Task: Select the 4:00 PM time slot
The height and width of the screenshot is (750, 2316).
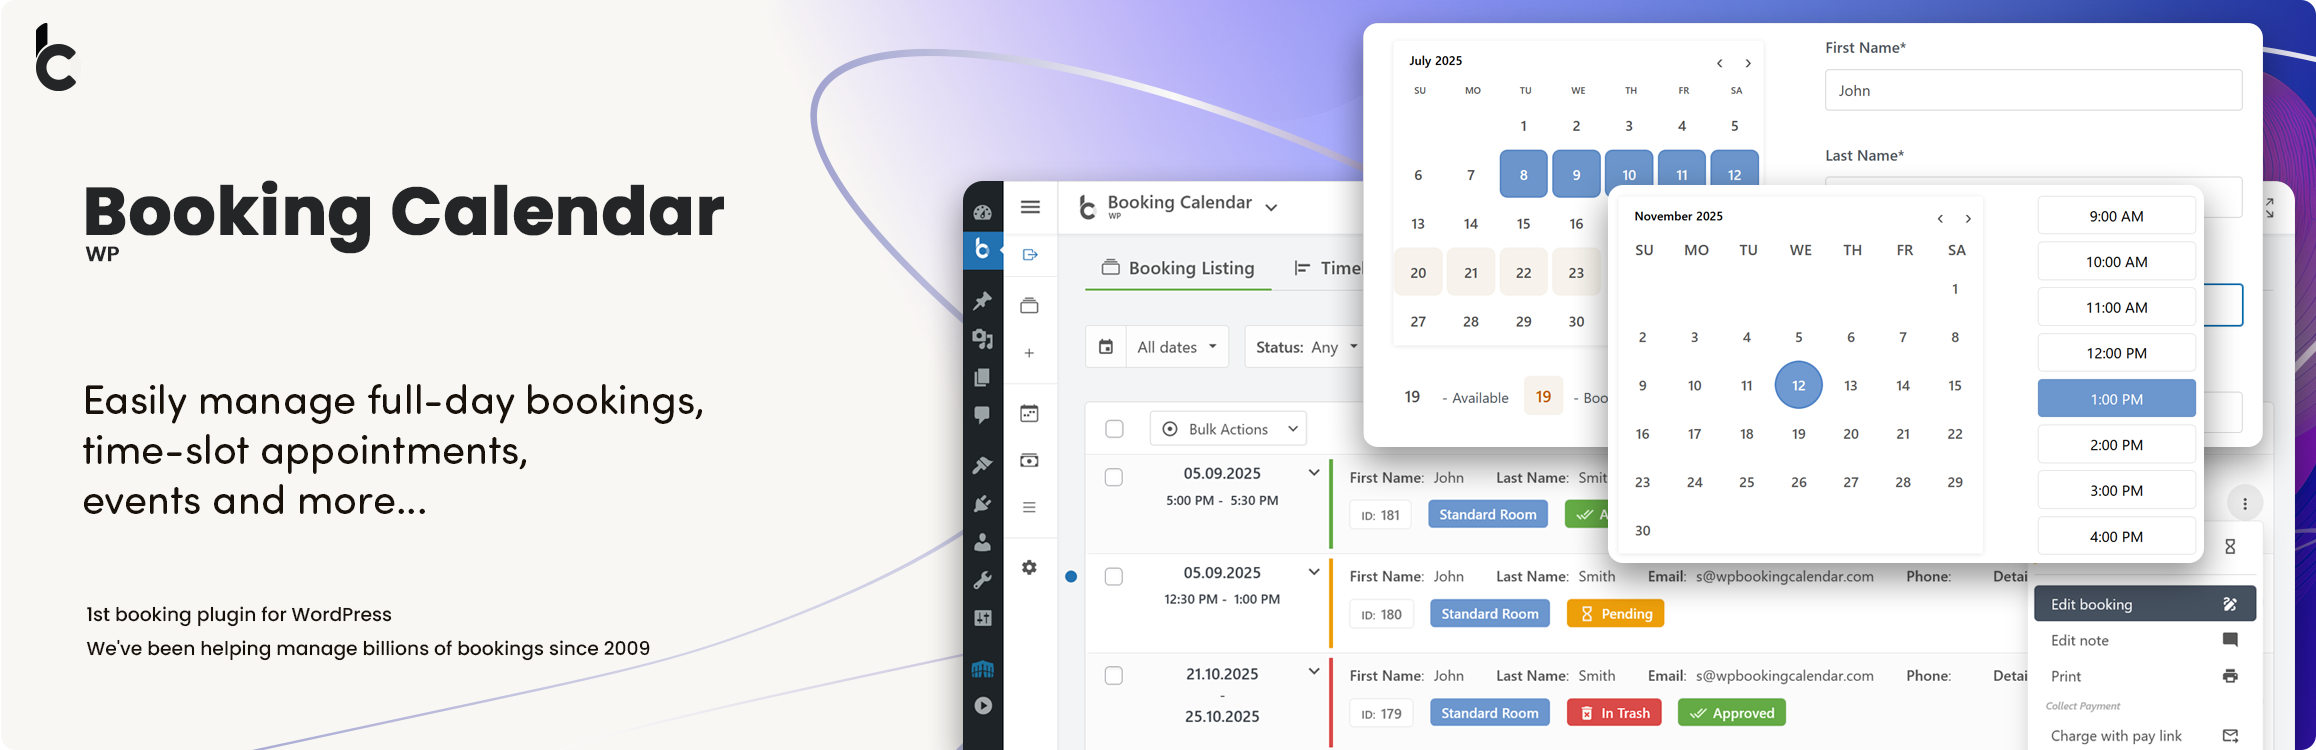Action: click(x=2116, y=537)
